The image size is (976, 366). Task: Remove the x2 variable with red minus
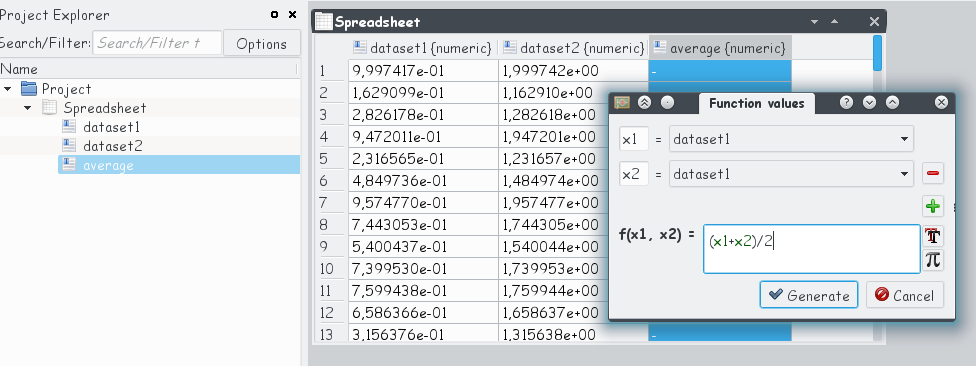(932, 173)
